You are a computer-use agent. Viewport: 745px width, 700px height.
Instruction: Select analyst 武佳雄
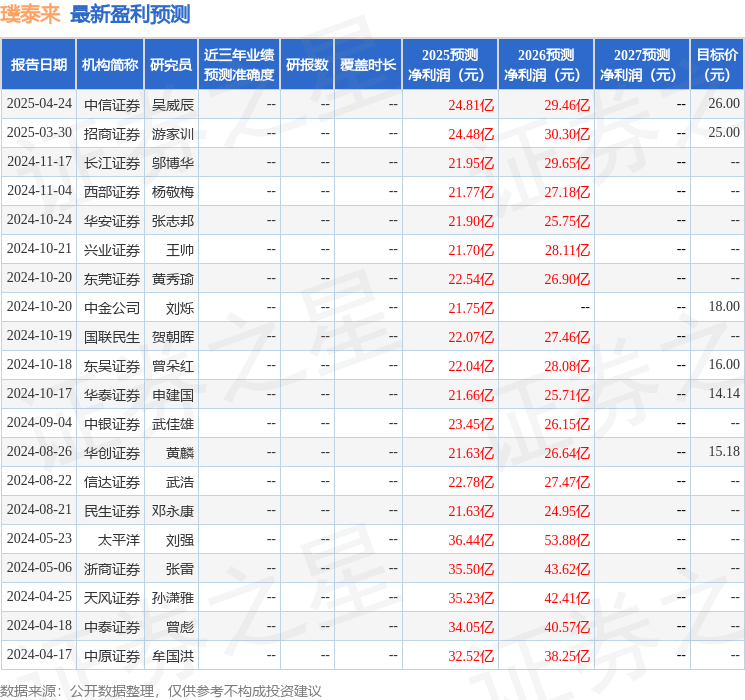click(172, 423)
